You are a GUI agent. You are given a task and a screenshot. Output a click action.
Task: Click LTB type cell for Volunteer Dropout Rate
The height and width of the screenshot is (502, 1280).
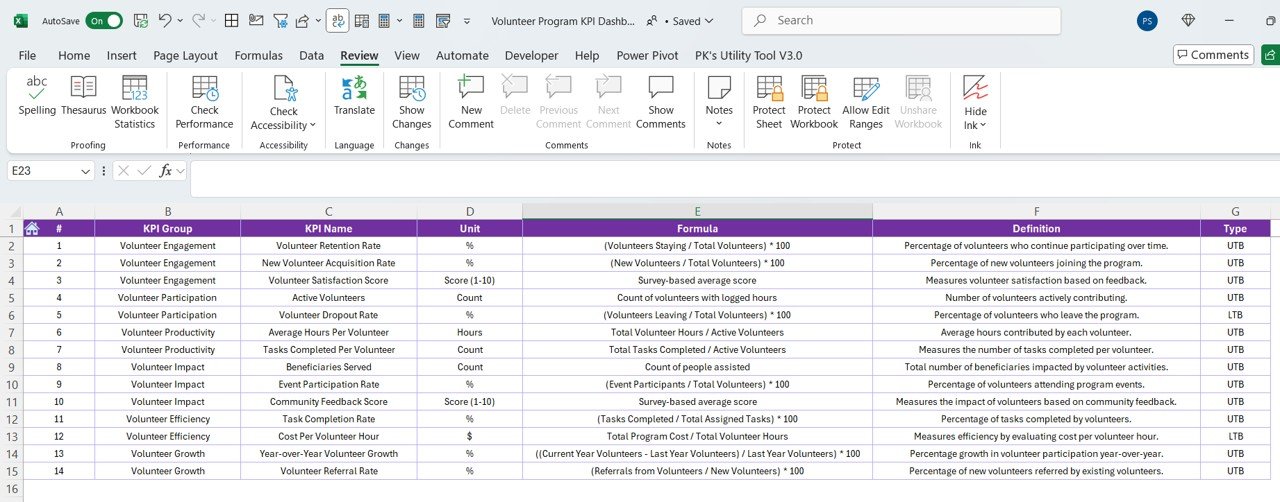click(1235, 315)
